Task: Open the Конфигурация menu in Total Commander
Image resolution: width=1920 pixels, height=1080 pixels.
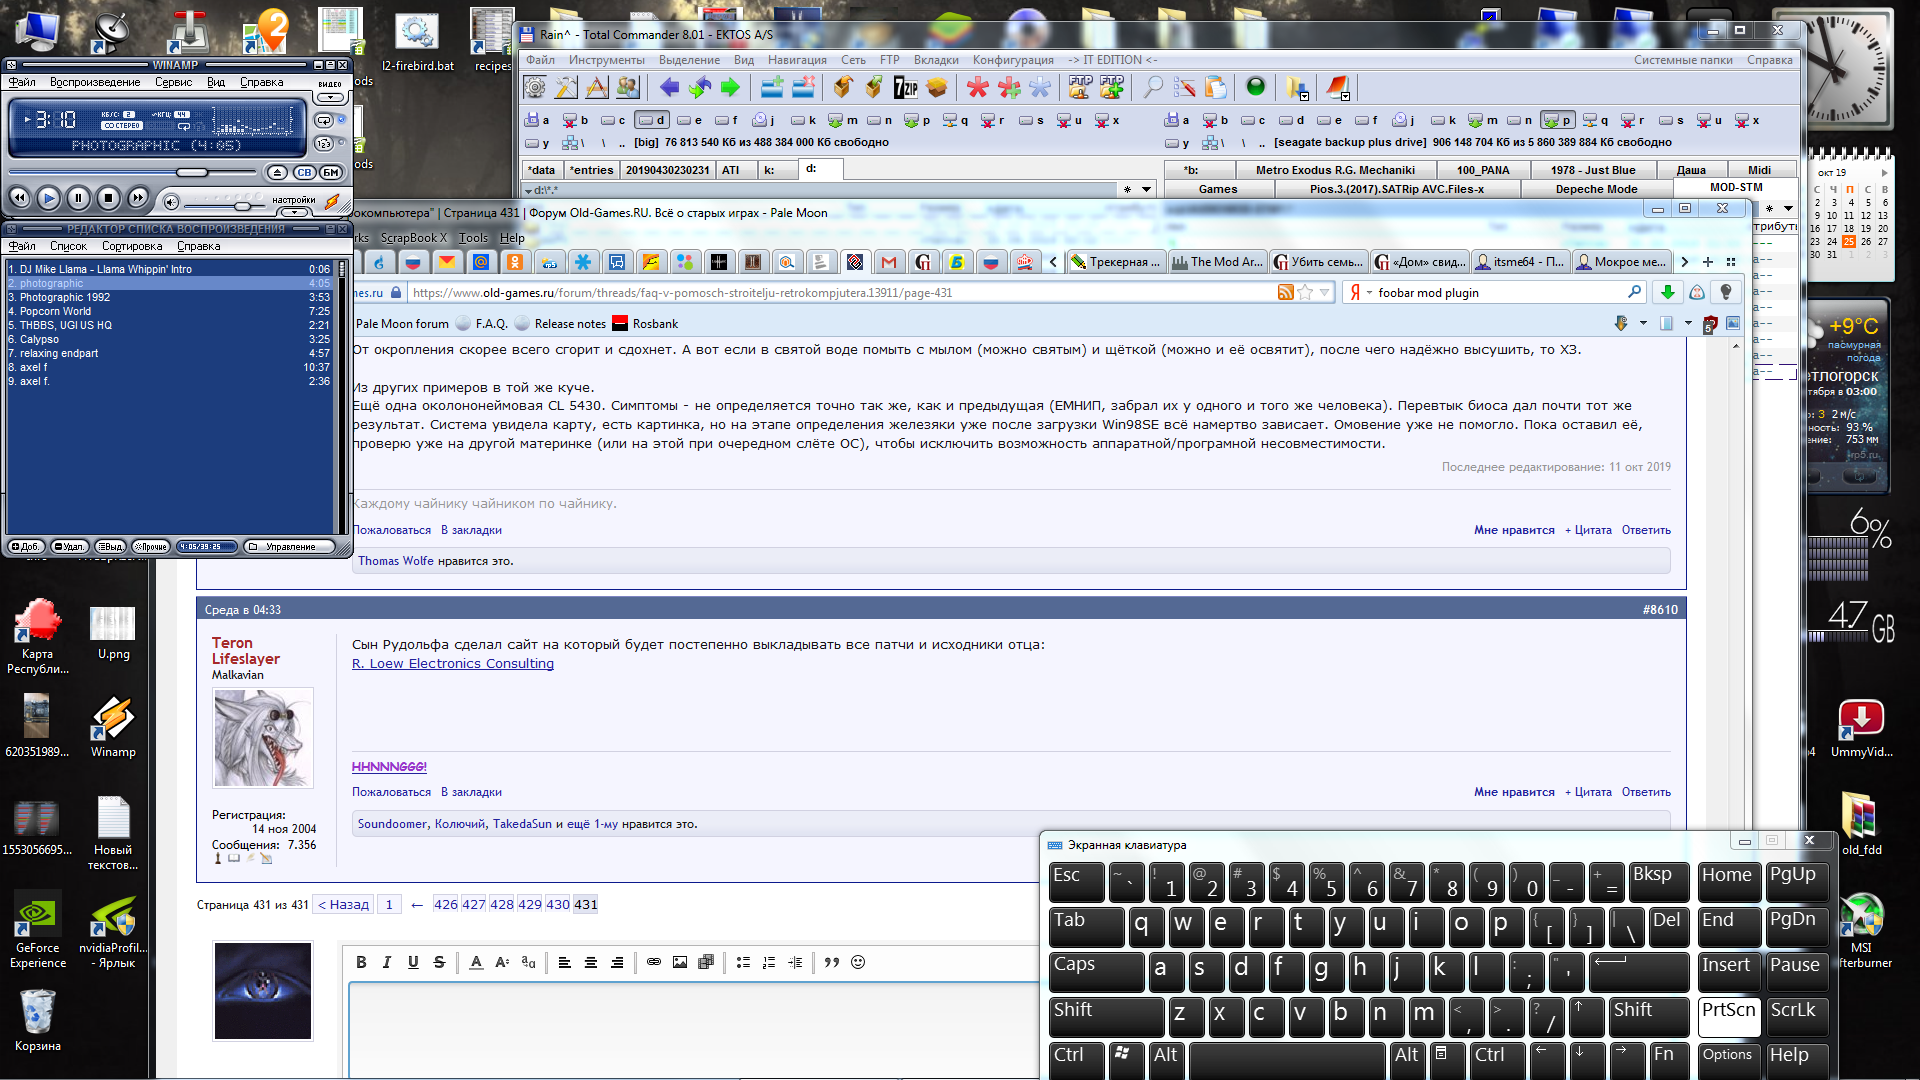Action: pyautogui.click(x=1012, y=60)
